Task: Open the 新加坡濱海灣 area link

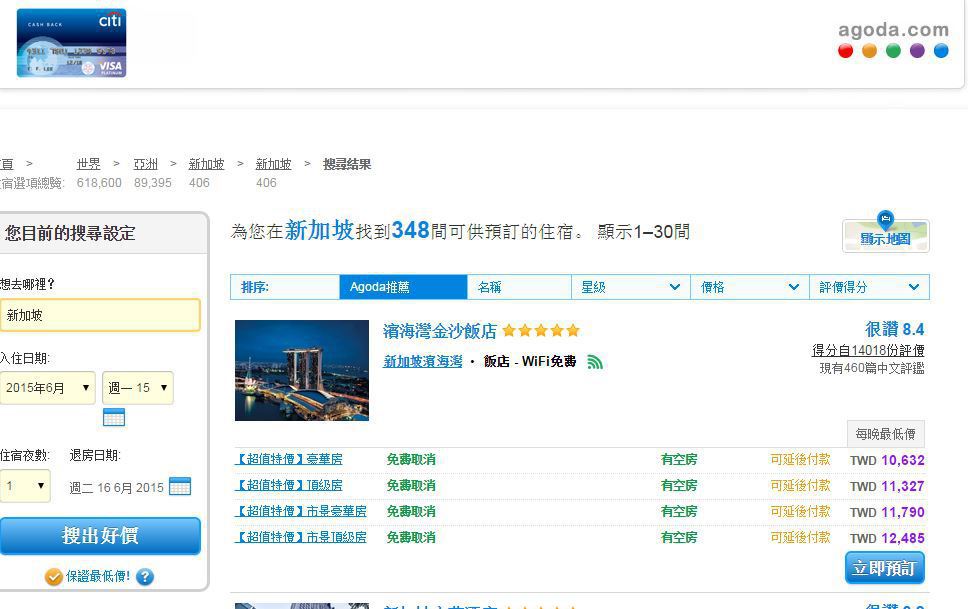Action: point(422,361)
